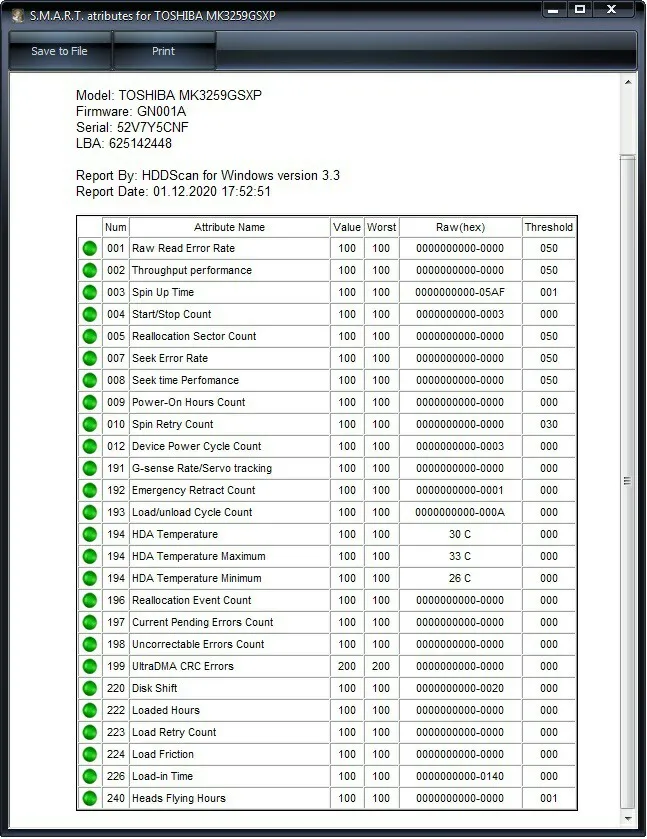The image size is (647, 839).
Task: Click the LBA: 625142448 line
Action: pos(124,143)
